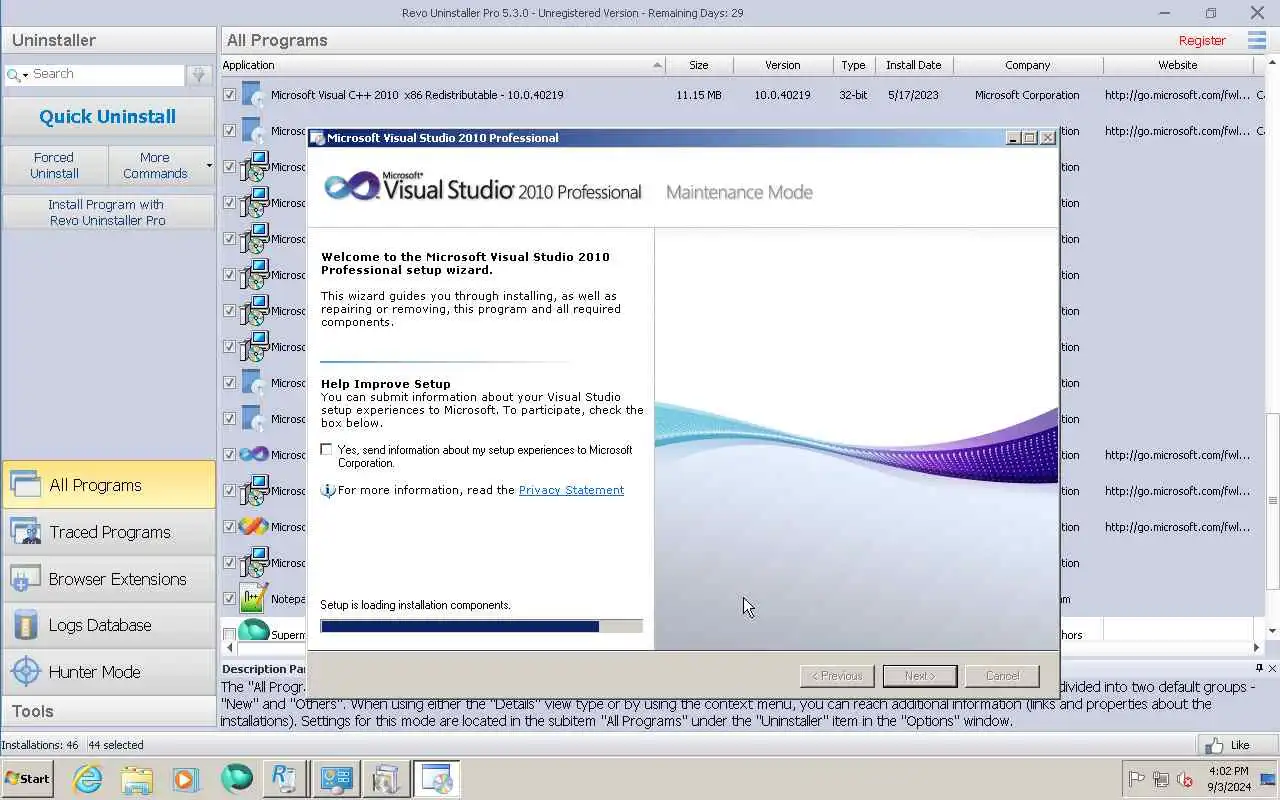The image size is (1280, 800).
Task: Sort by the Size column header
Action: (699, 65)
